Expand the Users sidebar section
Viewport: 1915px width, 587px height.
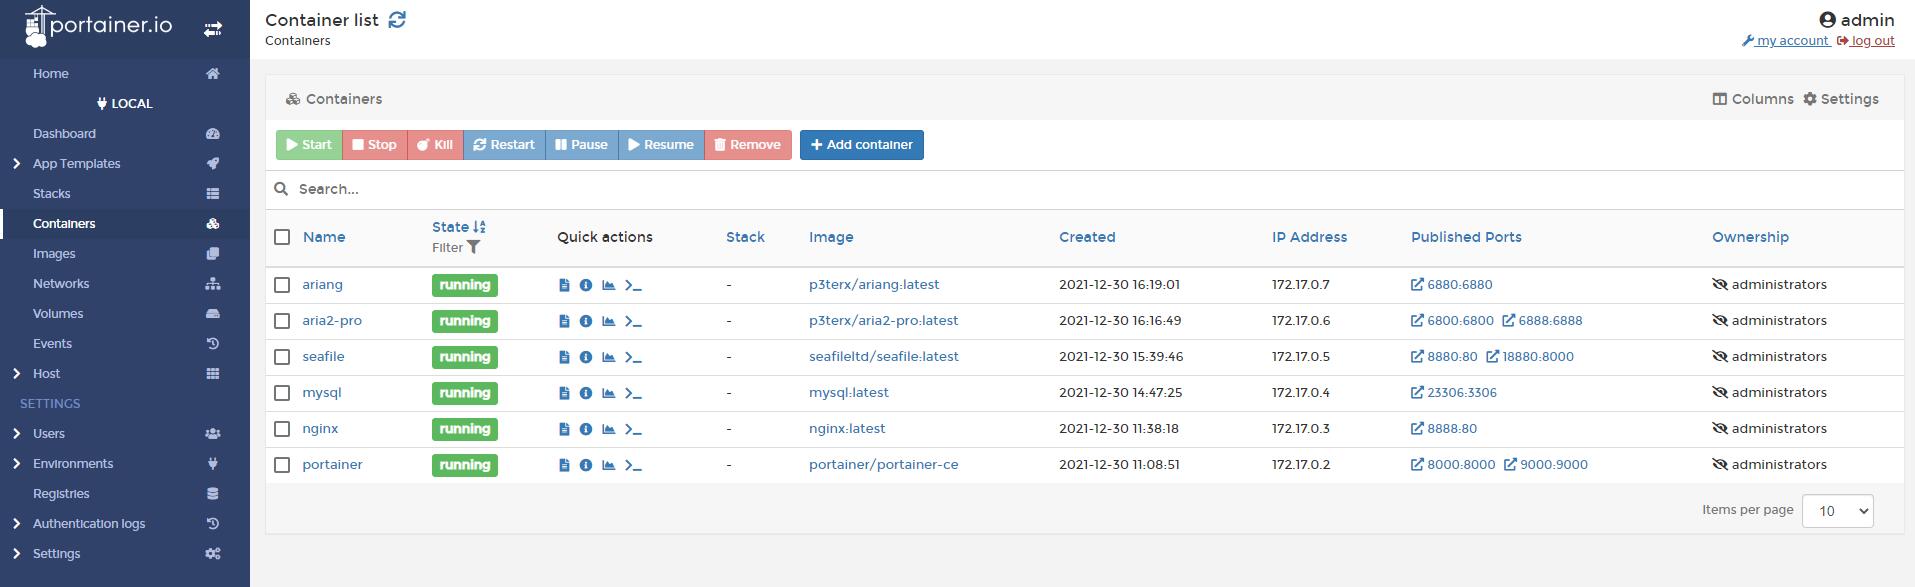point(16,433)
